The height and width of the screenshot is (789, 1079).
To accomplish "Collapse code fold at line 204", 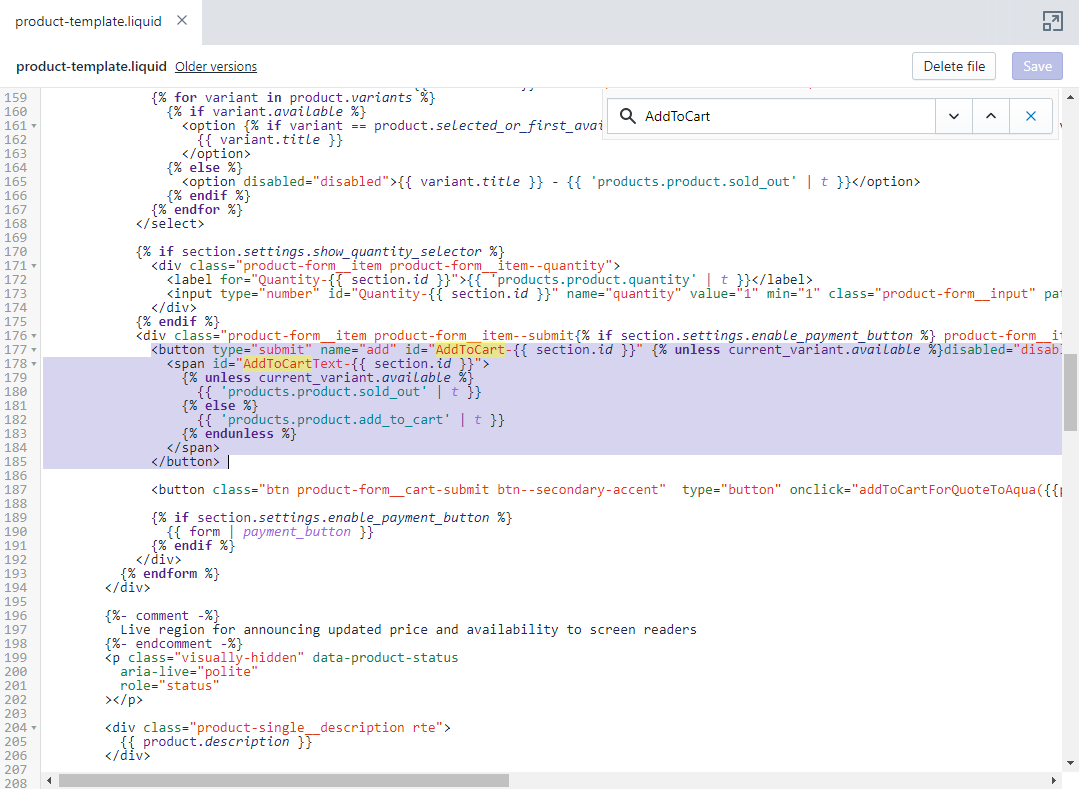I will pyautogui.click(x=34, y=728).
